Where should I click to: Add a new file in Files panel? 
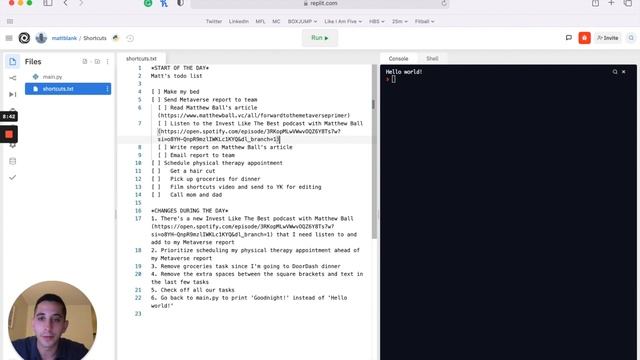coord(85,62)
